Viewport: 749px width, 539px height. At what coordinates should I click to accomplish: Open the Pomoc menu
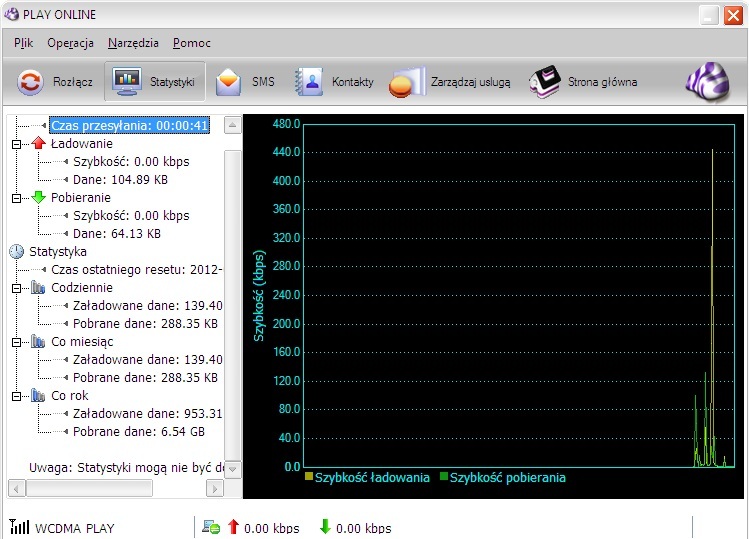(192, 43)
